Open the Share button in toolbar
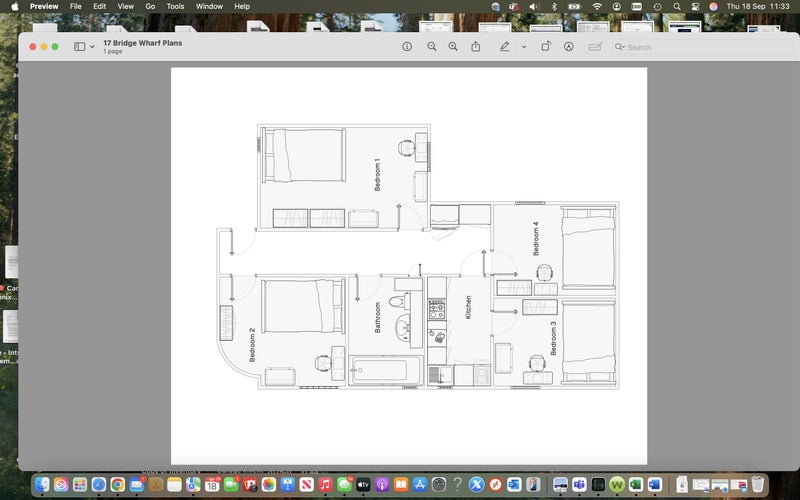The image size is (800, 500). (476, 47)
